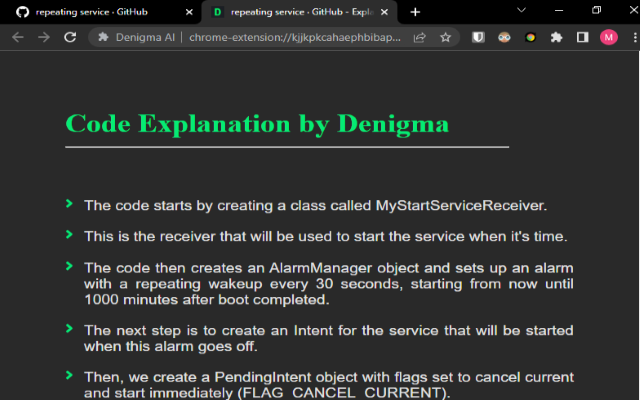Image resolution: width=640 pixels, height=400 pixels.
Task: Click the 'Code Explanation by Denigma' heading
Action: [x=257, y=123]
